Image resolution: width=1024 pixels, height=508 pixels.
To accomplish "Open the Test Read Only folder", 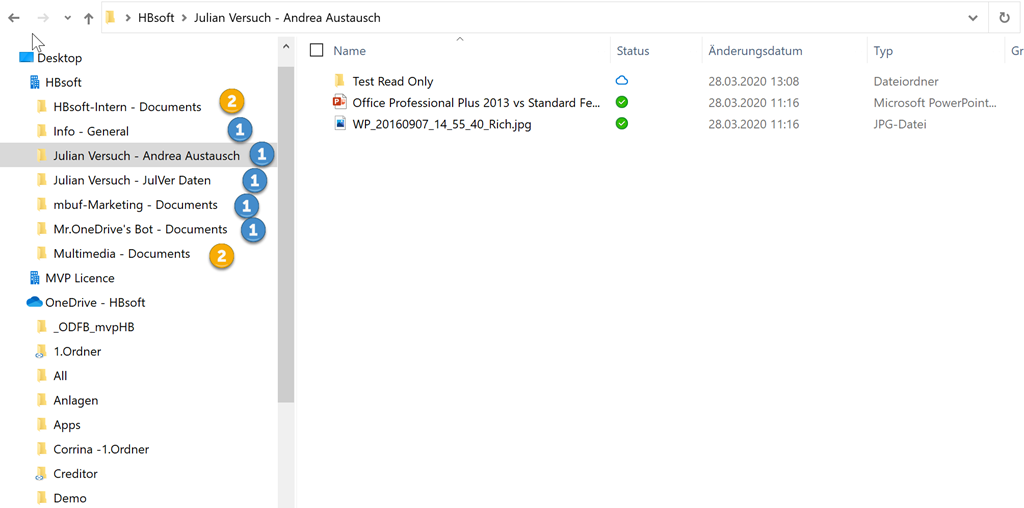I will coord(392,81).
